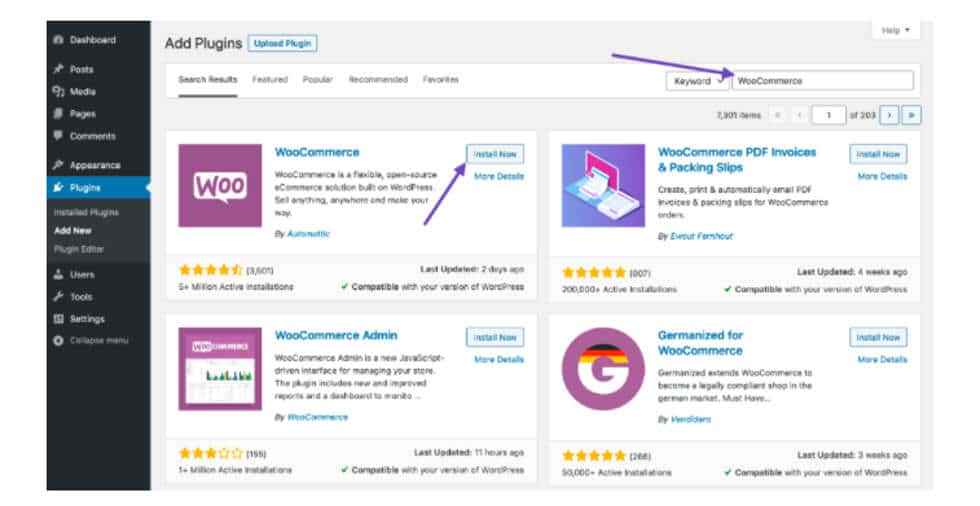Screen dimensions: 980x506
Task: Click the WooCommerce Woo logo thumbnail
Action: [220, 186]
